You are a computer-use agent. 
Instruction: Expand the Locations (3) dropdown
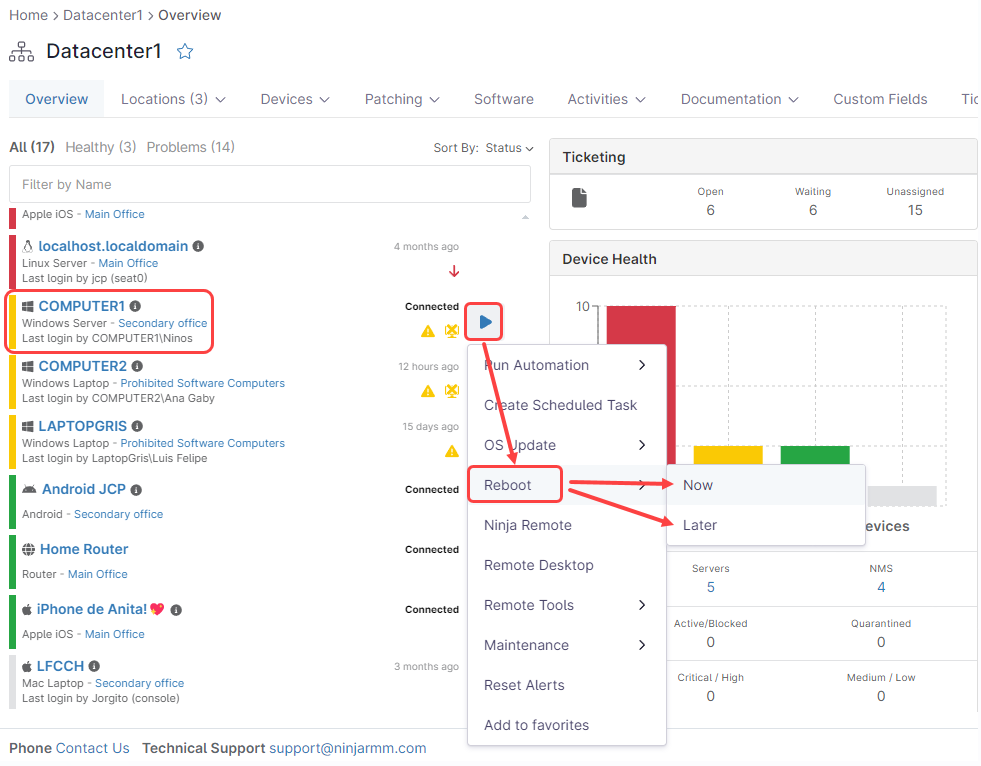[x=220, y=100]
